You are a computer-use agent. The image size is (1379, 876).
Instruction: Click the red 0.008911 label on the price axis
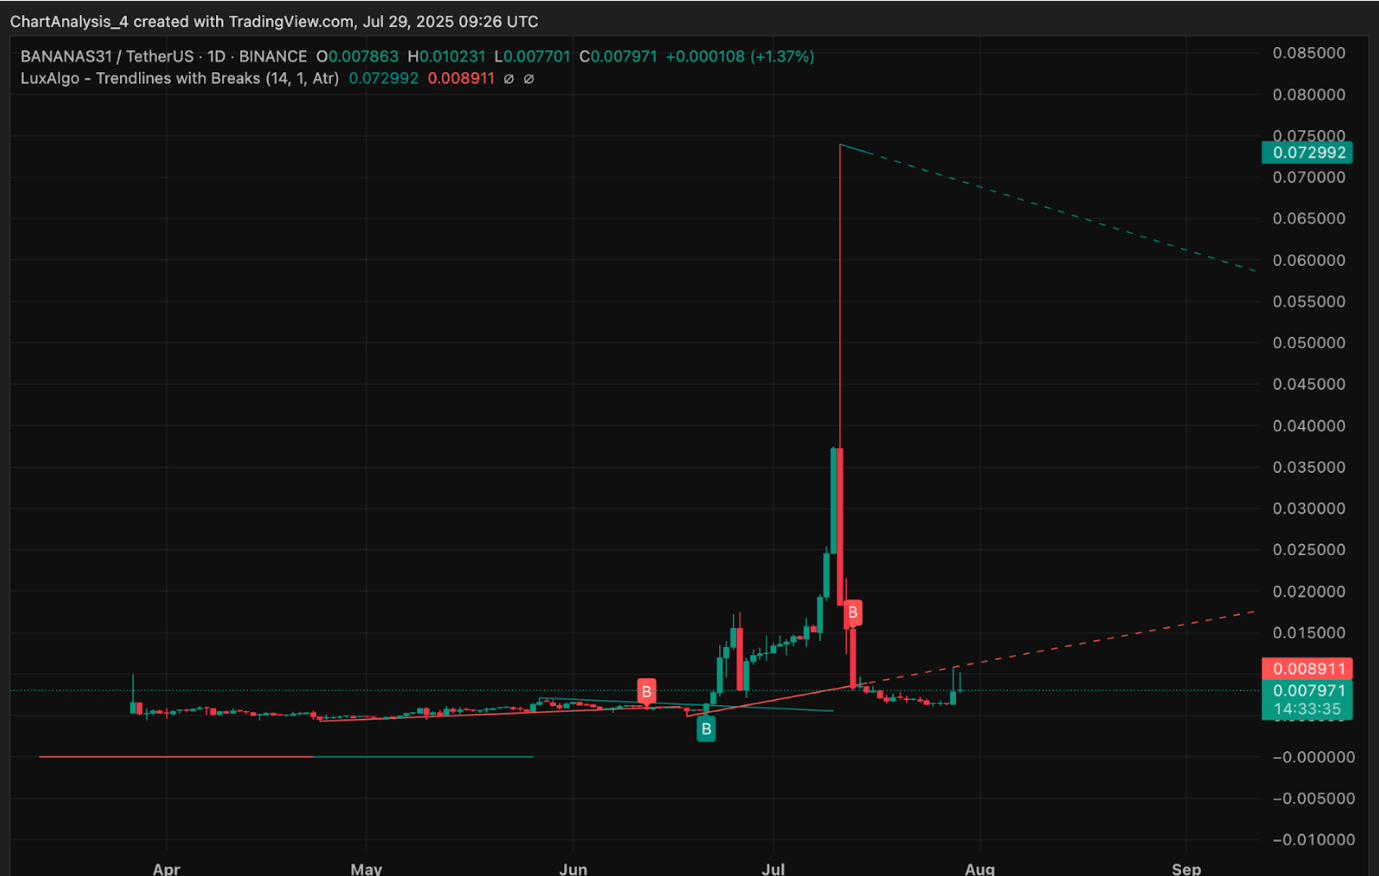[x=1306, y=669]
